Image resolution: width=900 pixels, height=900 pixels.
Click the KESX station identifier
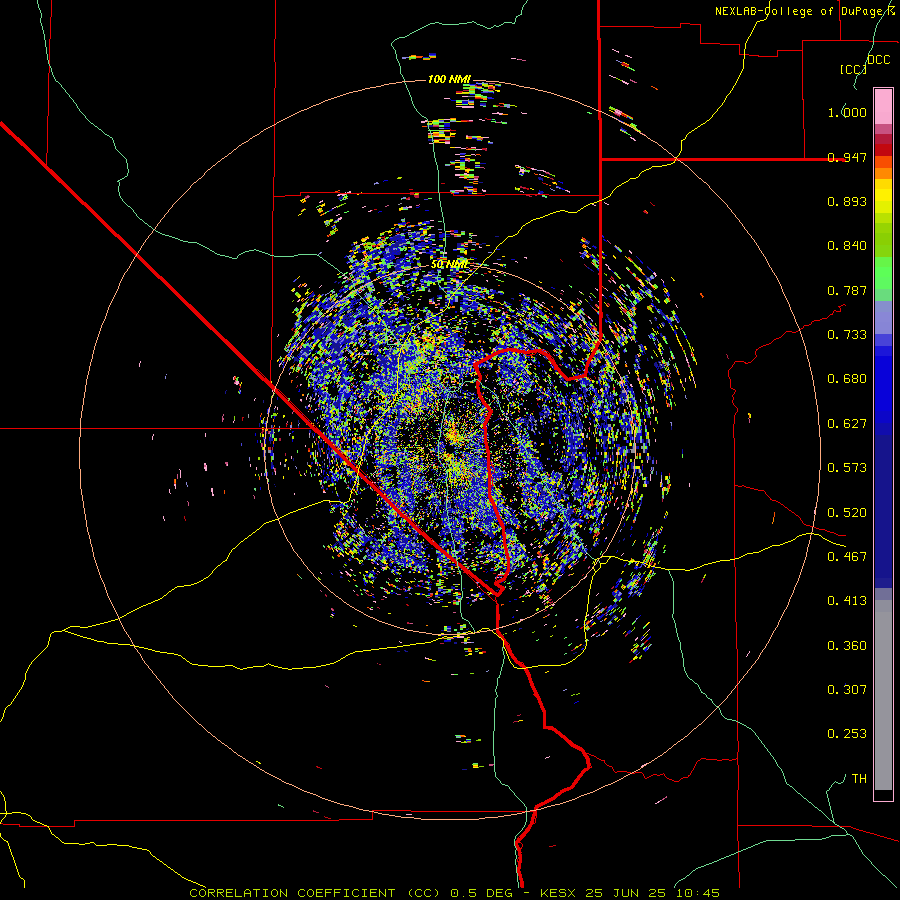coord(559,893)
